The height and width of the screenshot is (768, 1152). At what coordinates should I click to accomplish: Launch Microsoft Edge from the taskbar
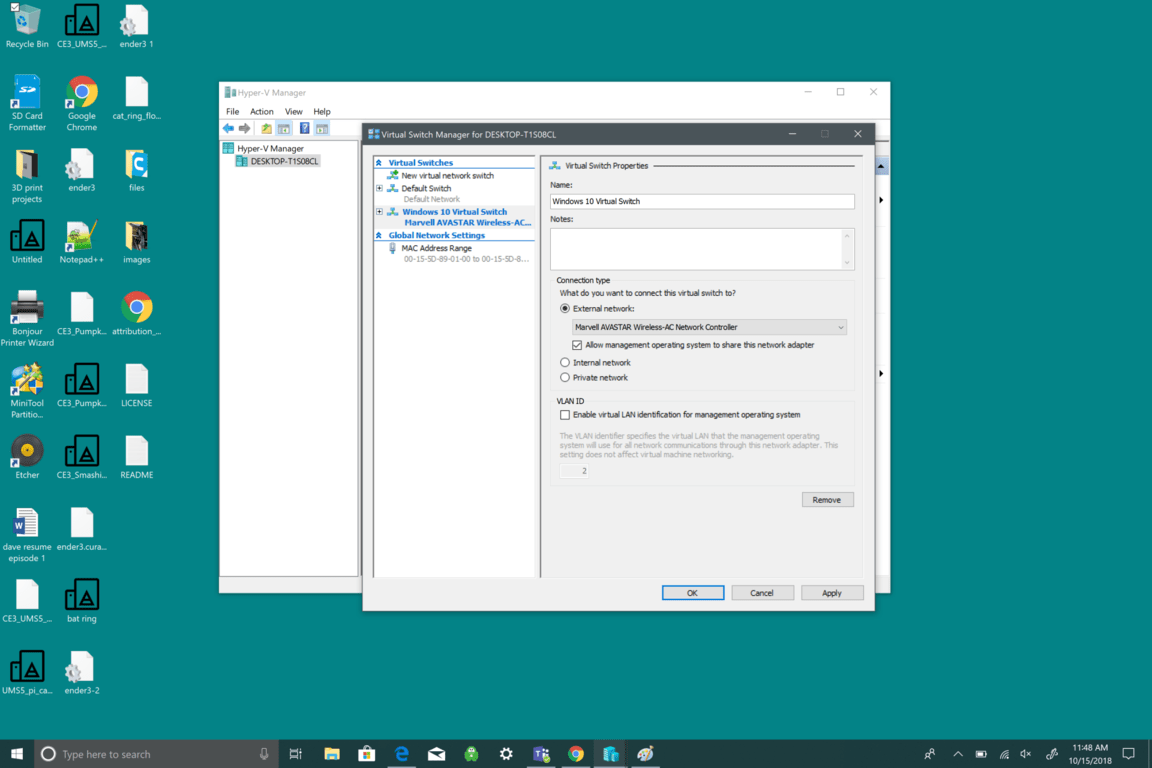coord(402,754)
